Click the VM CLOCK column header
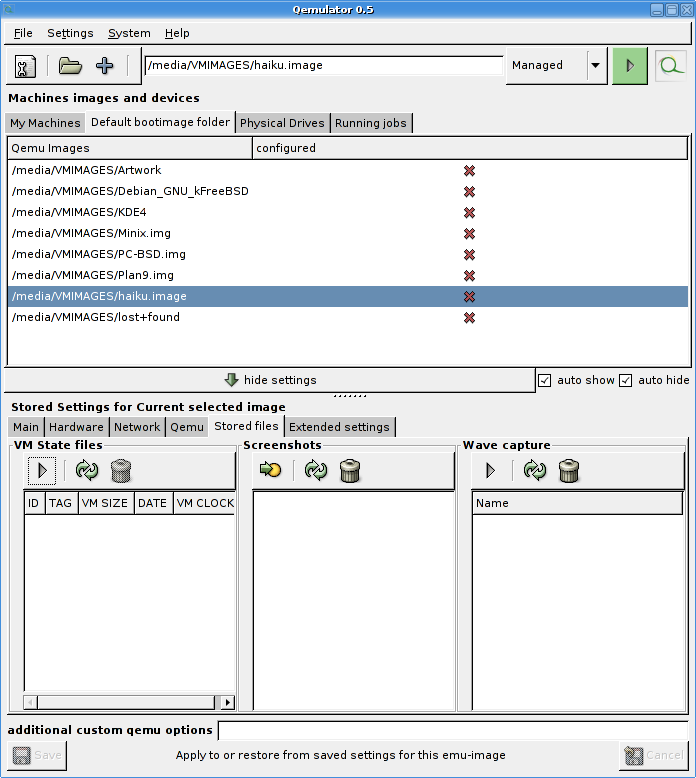 [204, 503]
